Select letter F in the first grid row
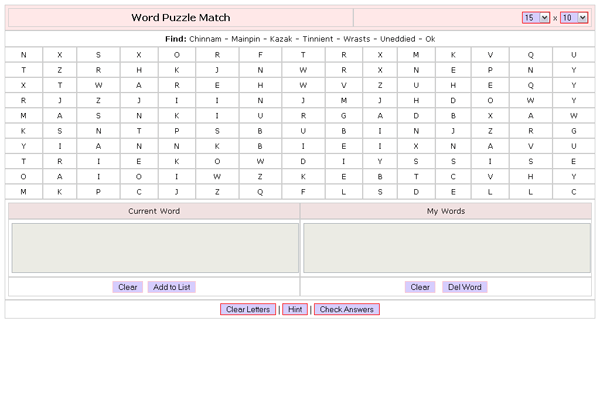Image resolution: width=600 pixels, height=400 pixels. 260,55
